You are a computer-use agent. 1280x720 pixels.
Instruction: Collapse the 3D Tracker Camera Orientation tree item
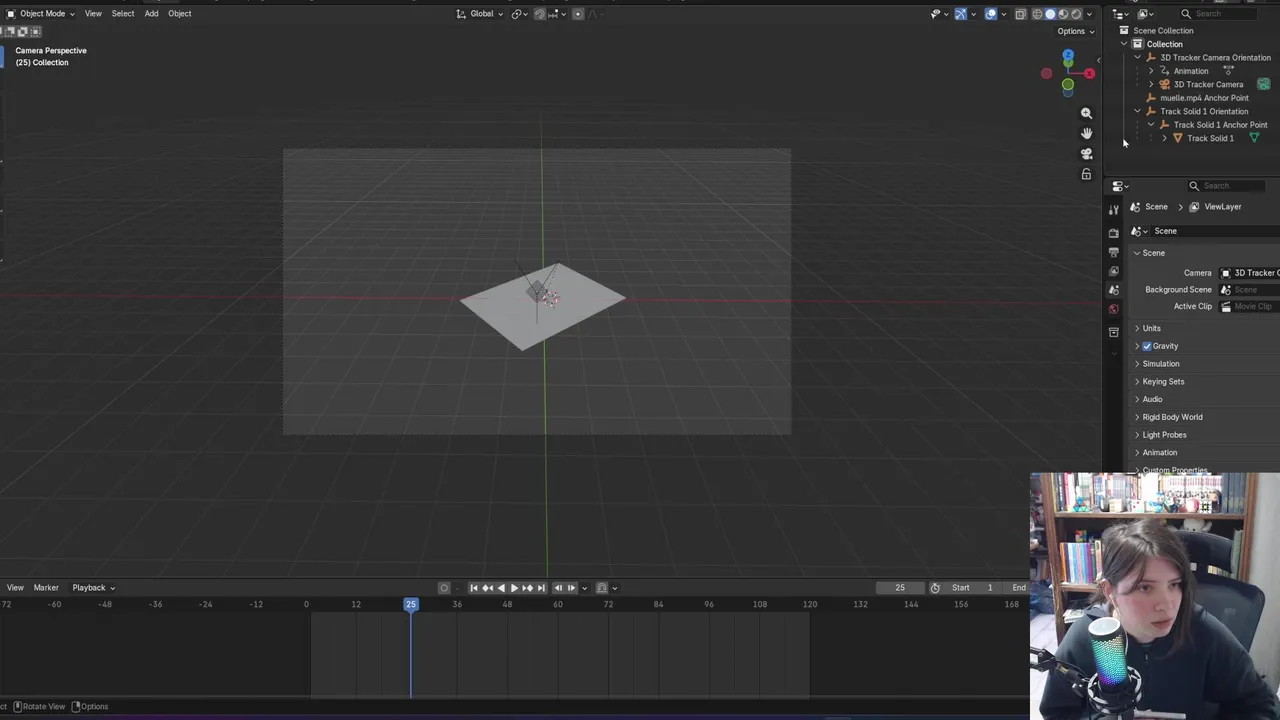point(1137,57)
